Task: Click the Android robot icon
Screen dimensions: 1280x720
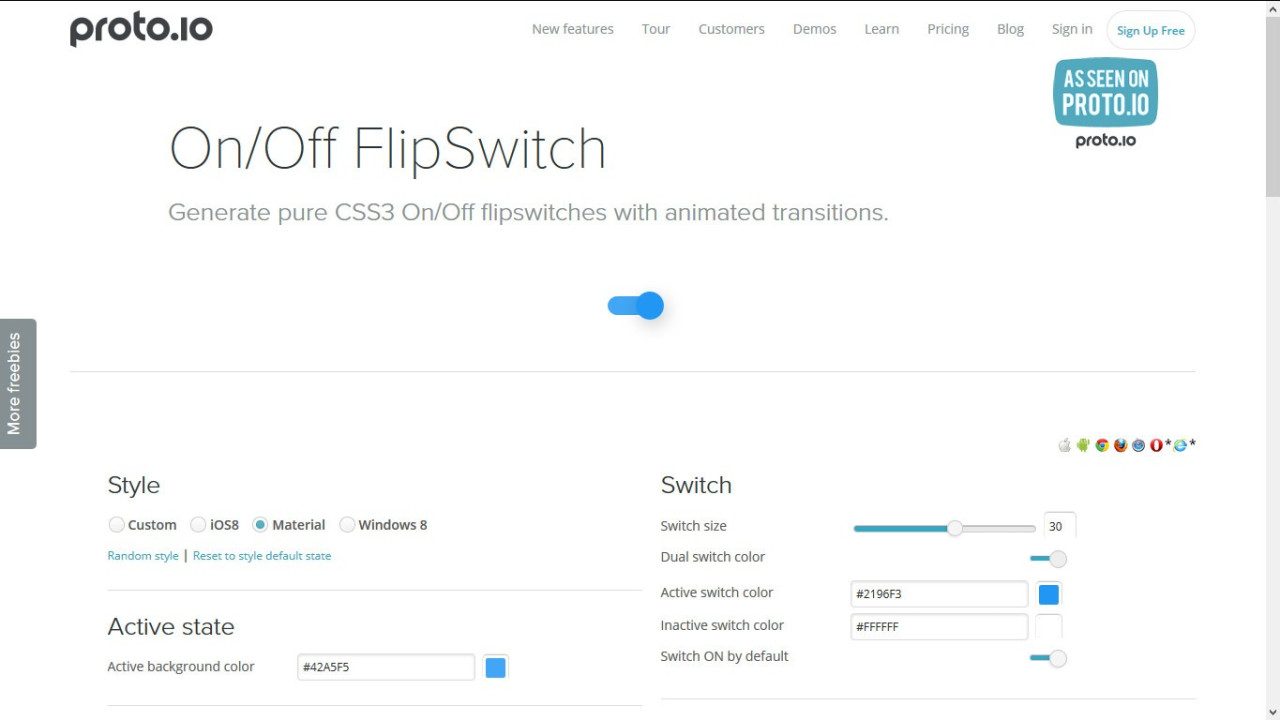Action: (1083, 445)
